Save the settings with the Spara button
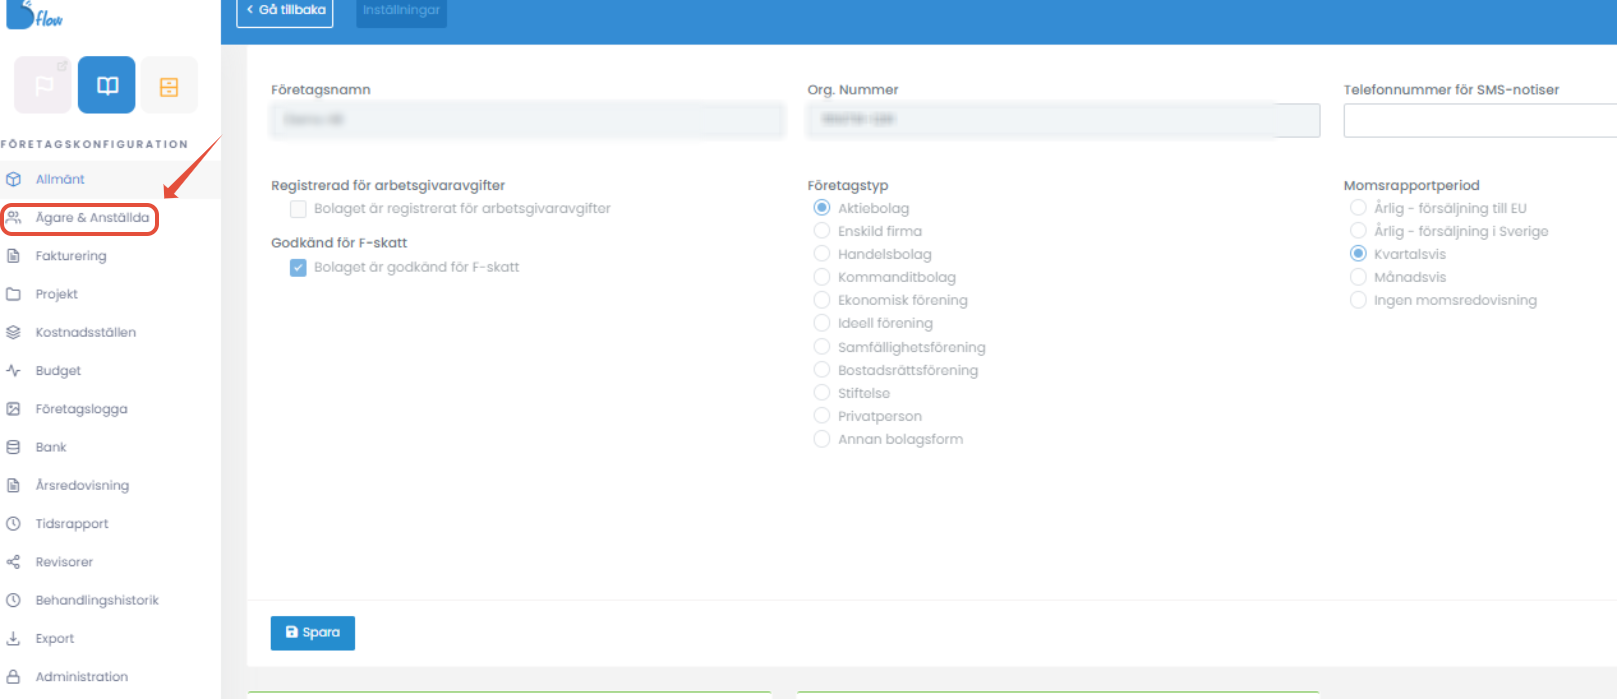The width and height of the screenshot is (1617, 699). 313,632
